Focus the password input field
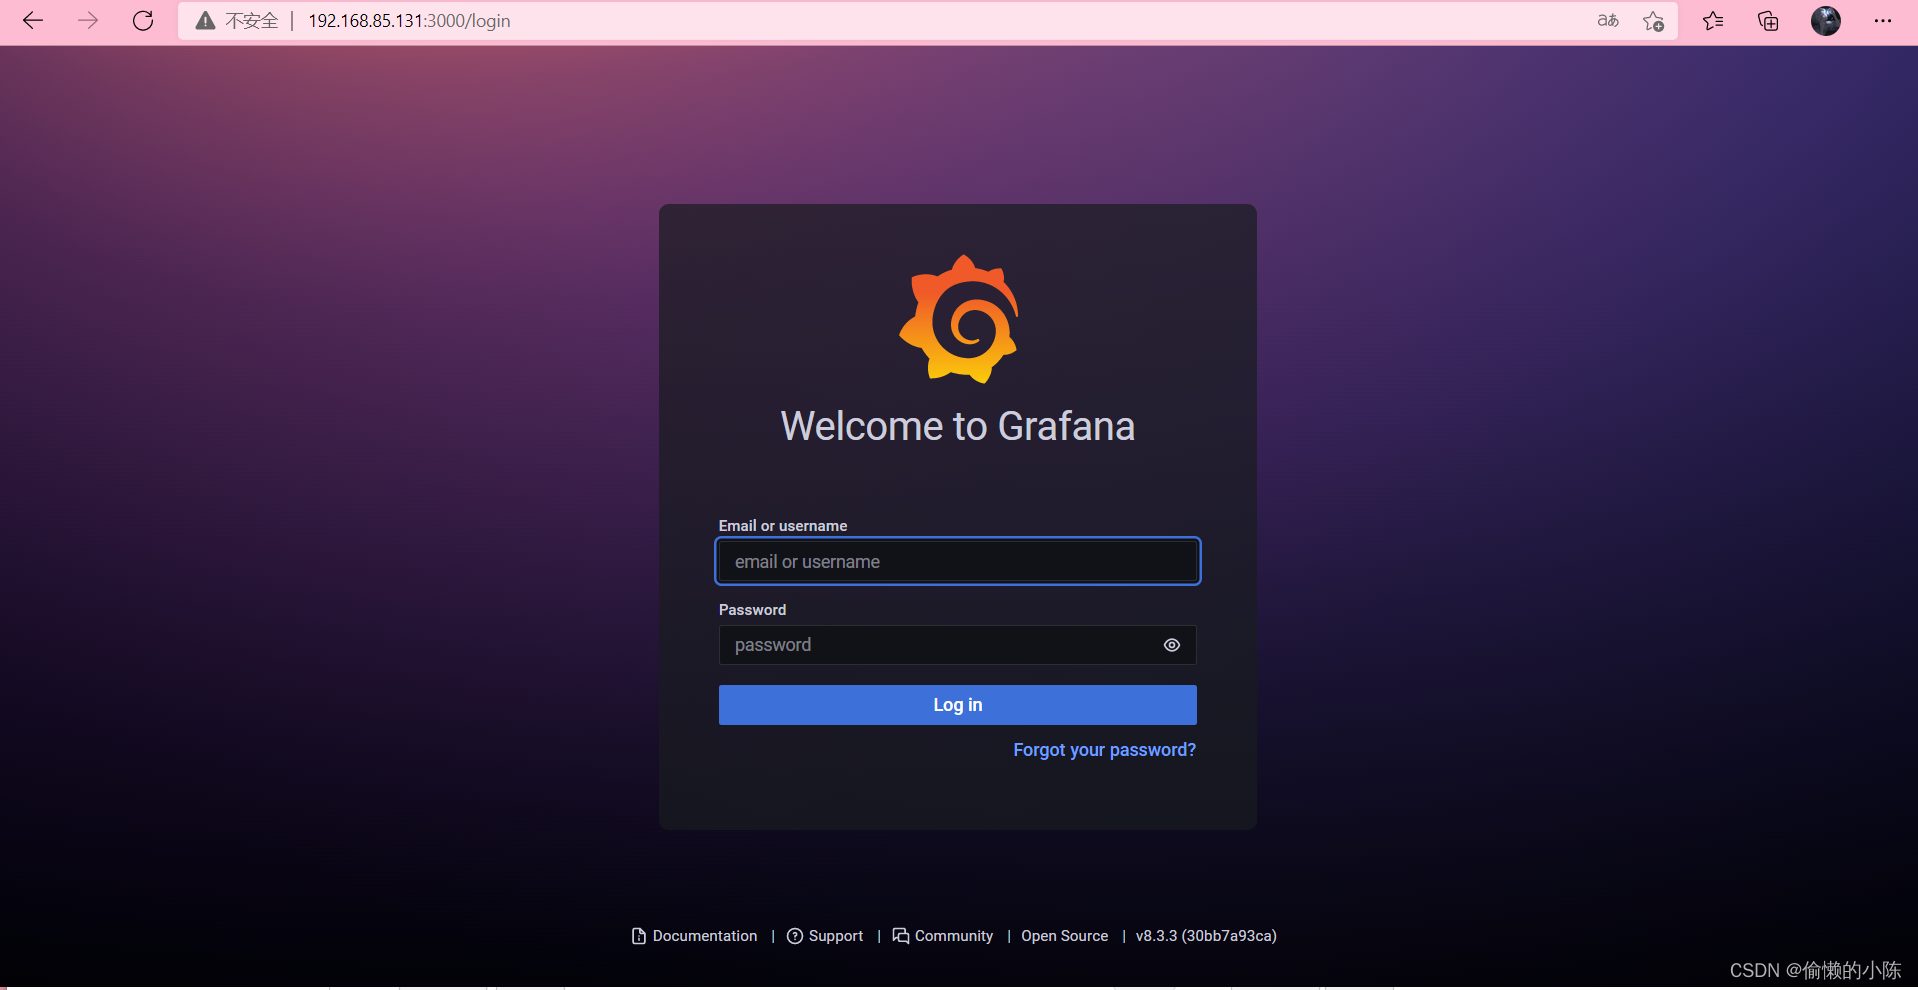Image resolution: width=1918 pixels, height=990 pixels. point(958,645)
